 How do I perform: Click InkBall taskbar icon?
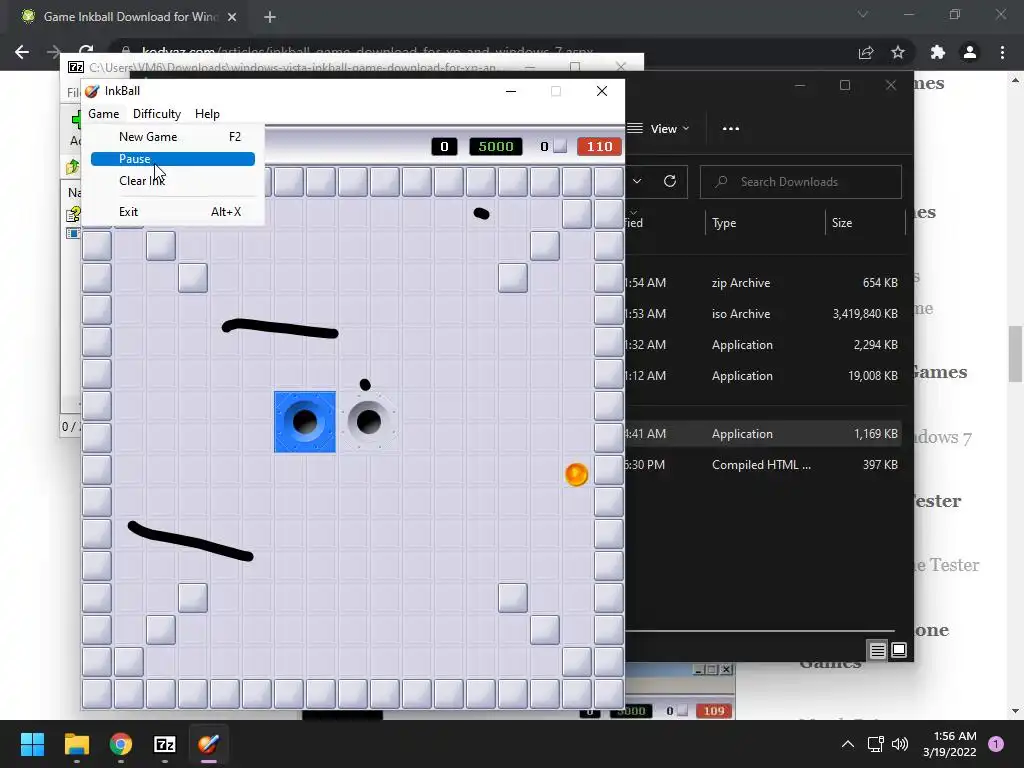(208, 744)
